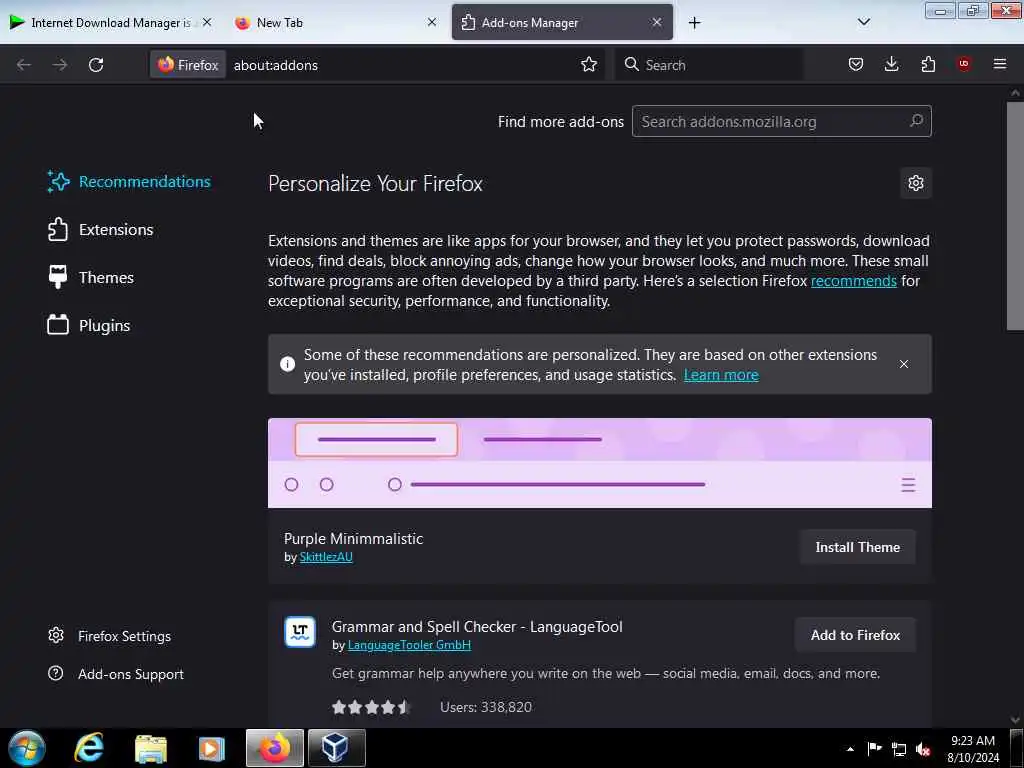Image resolution: width=1024 pixels, height=768 pixels.
Task: List all tabs dropdown arrow
Action: pos(863,22)
